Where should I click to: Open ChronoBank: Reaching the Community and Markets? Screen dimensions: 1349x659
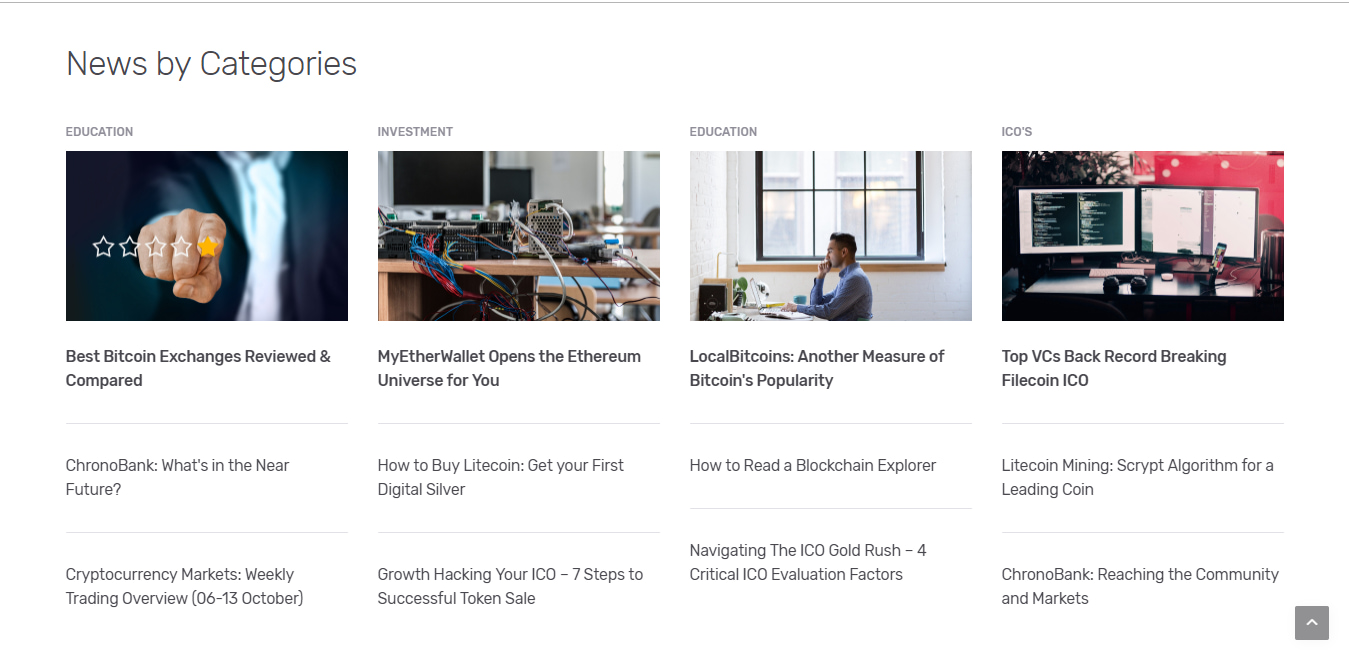coord(1140,586)
